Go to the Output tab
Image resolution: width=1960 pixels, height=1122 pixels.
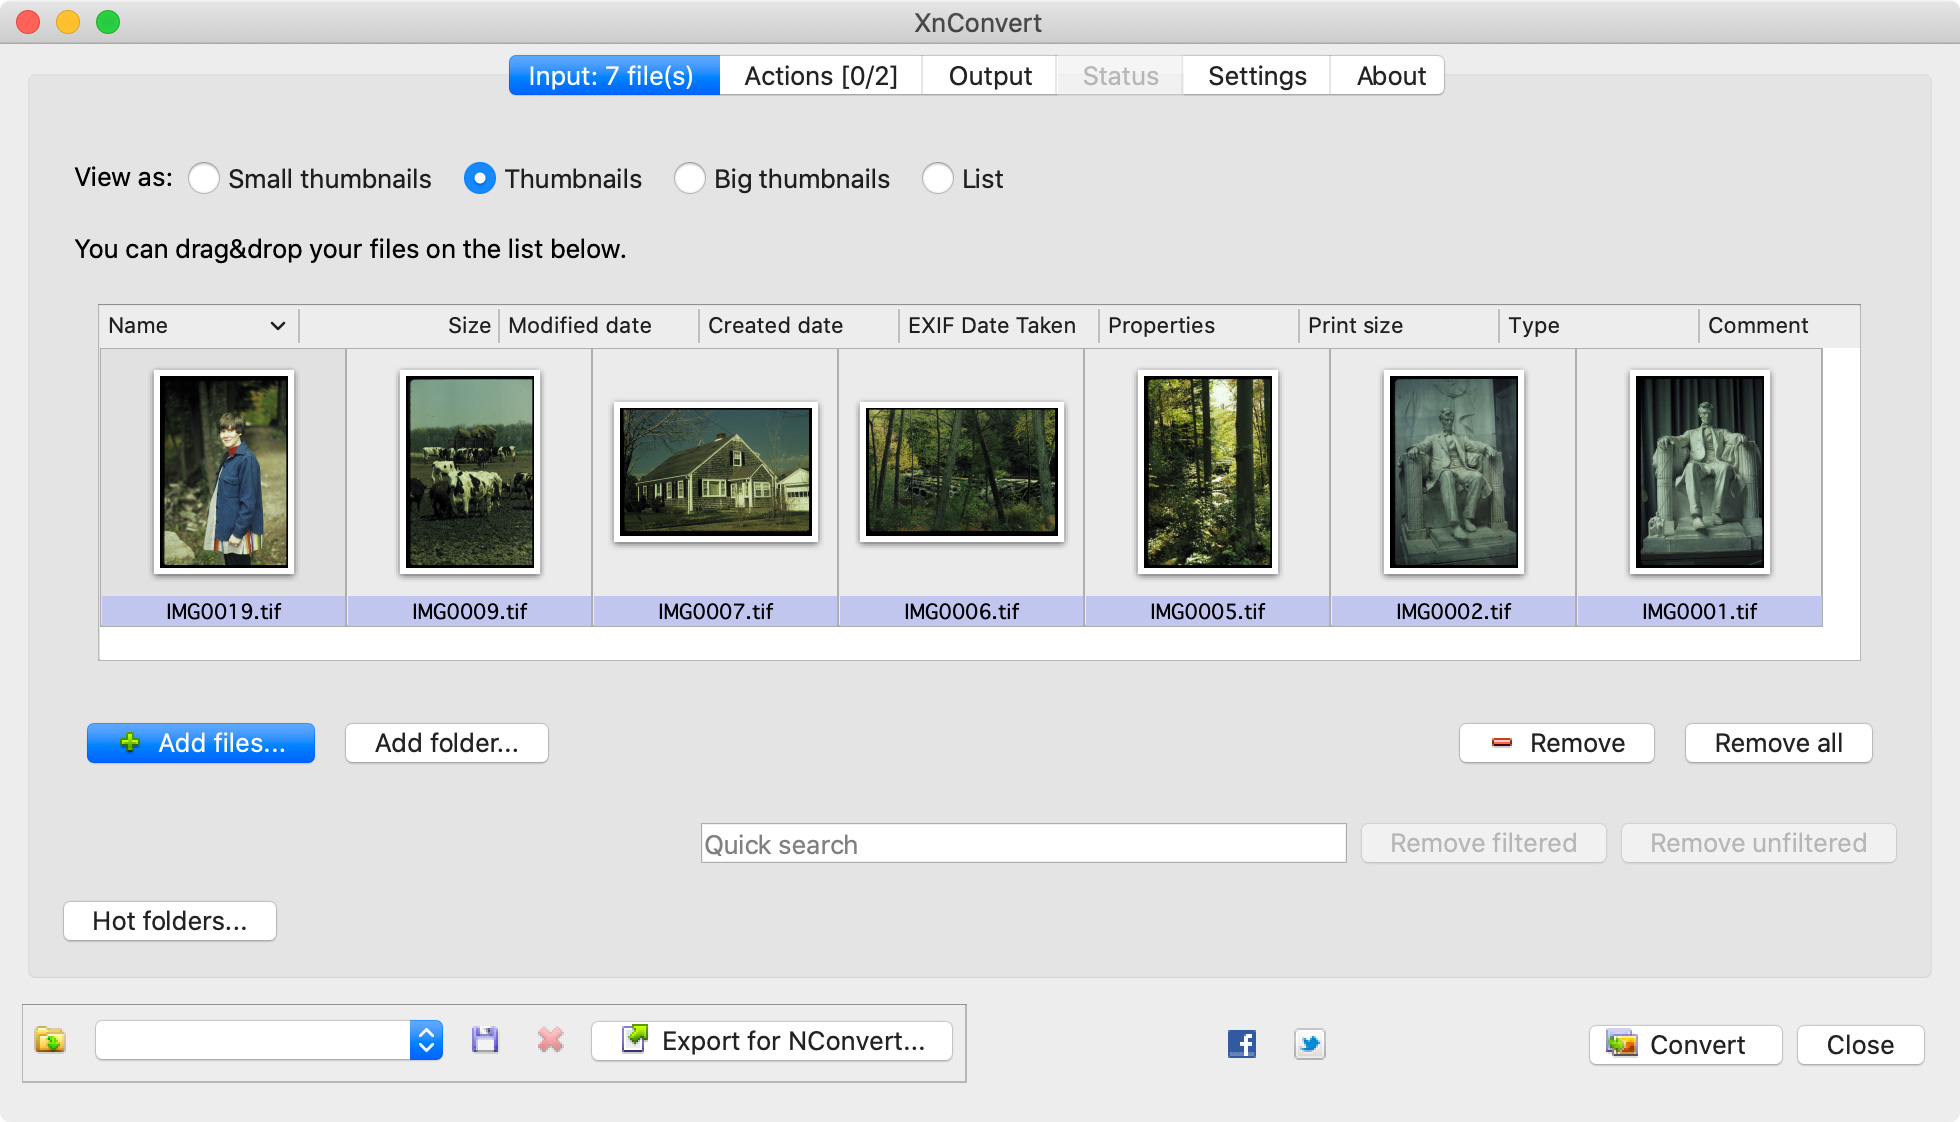point(990,76)
